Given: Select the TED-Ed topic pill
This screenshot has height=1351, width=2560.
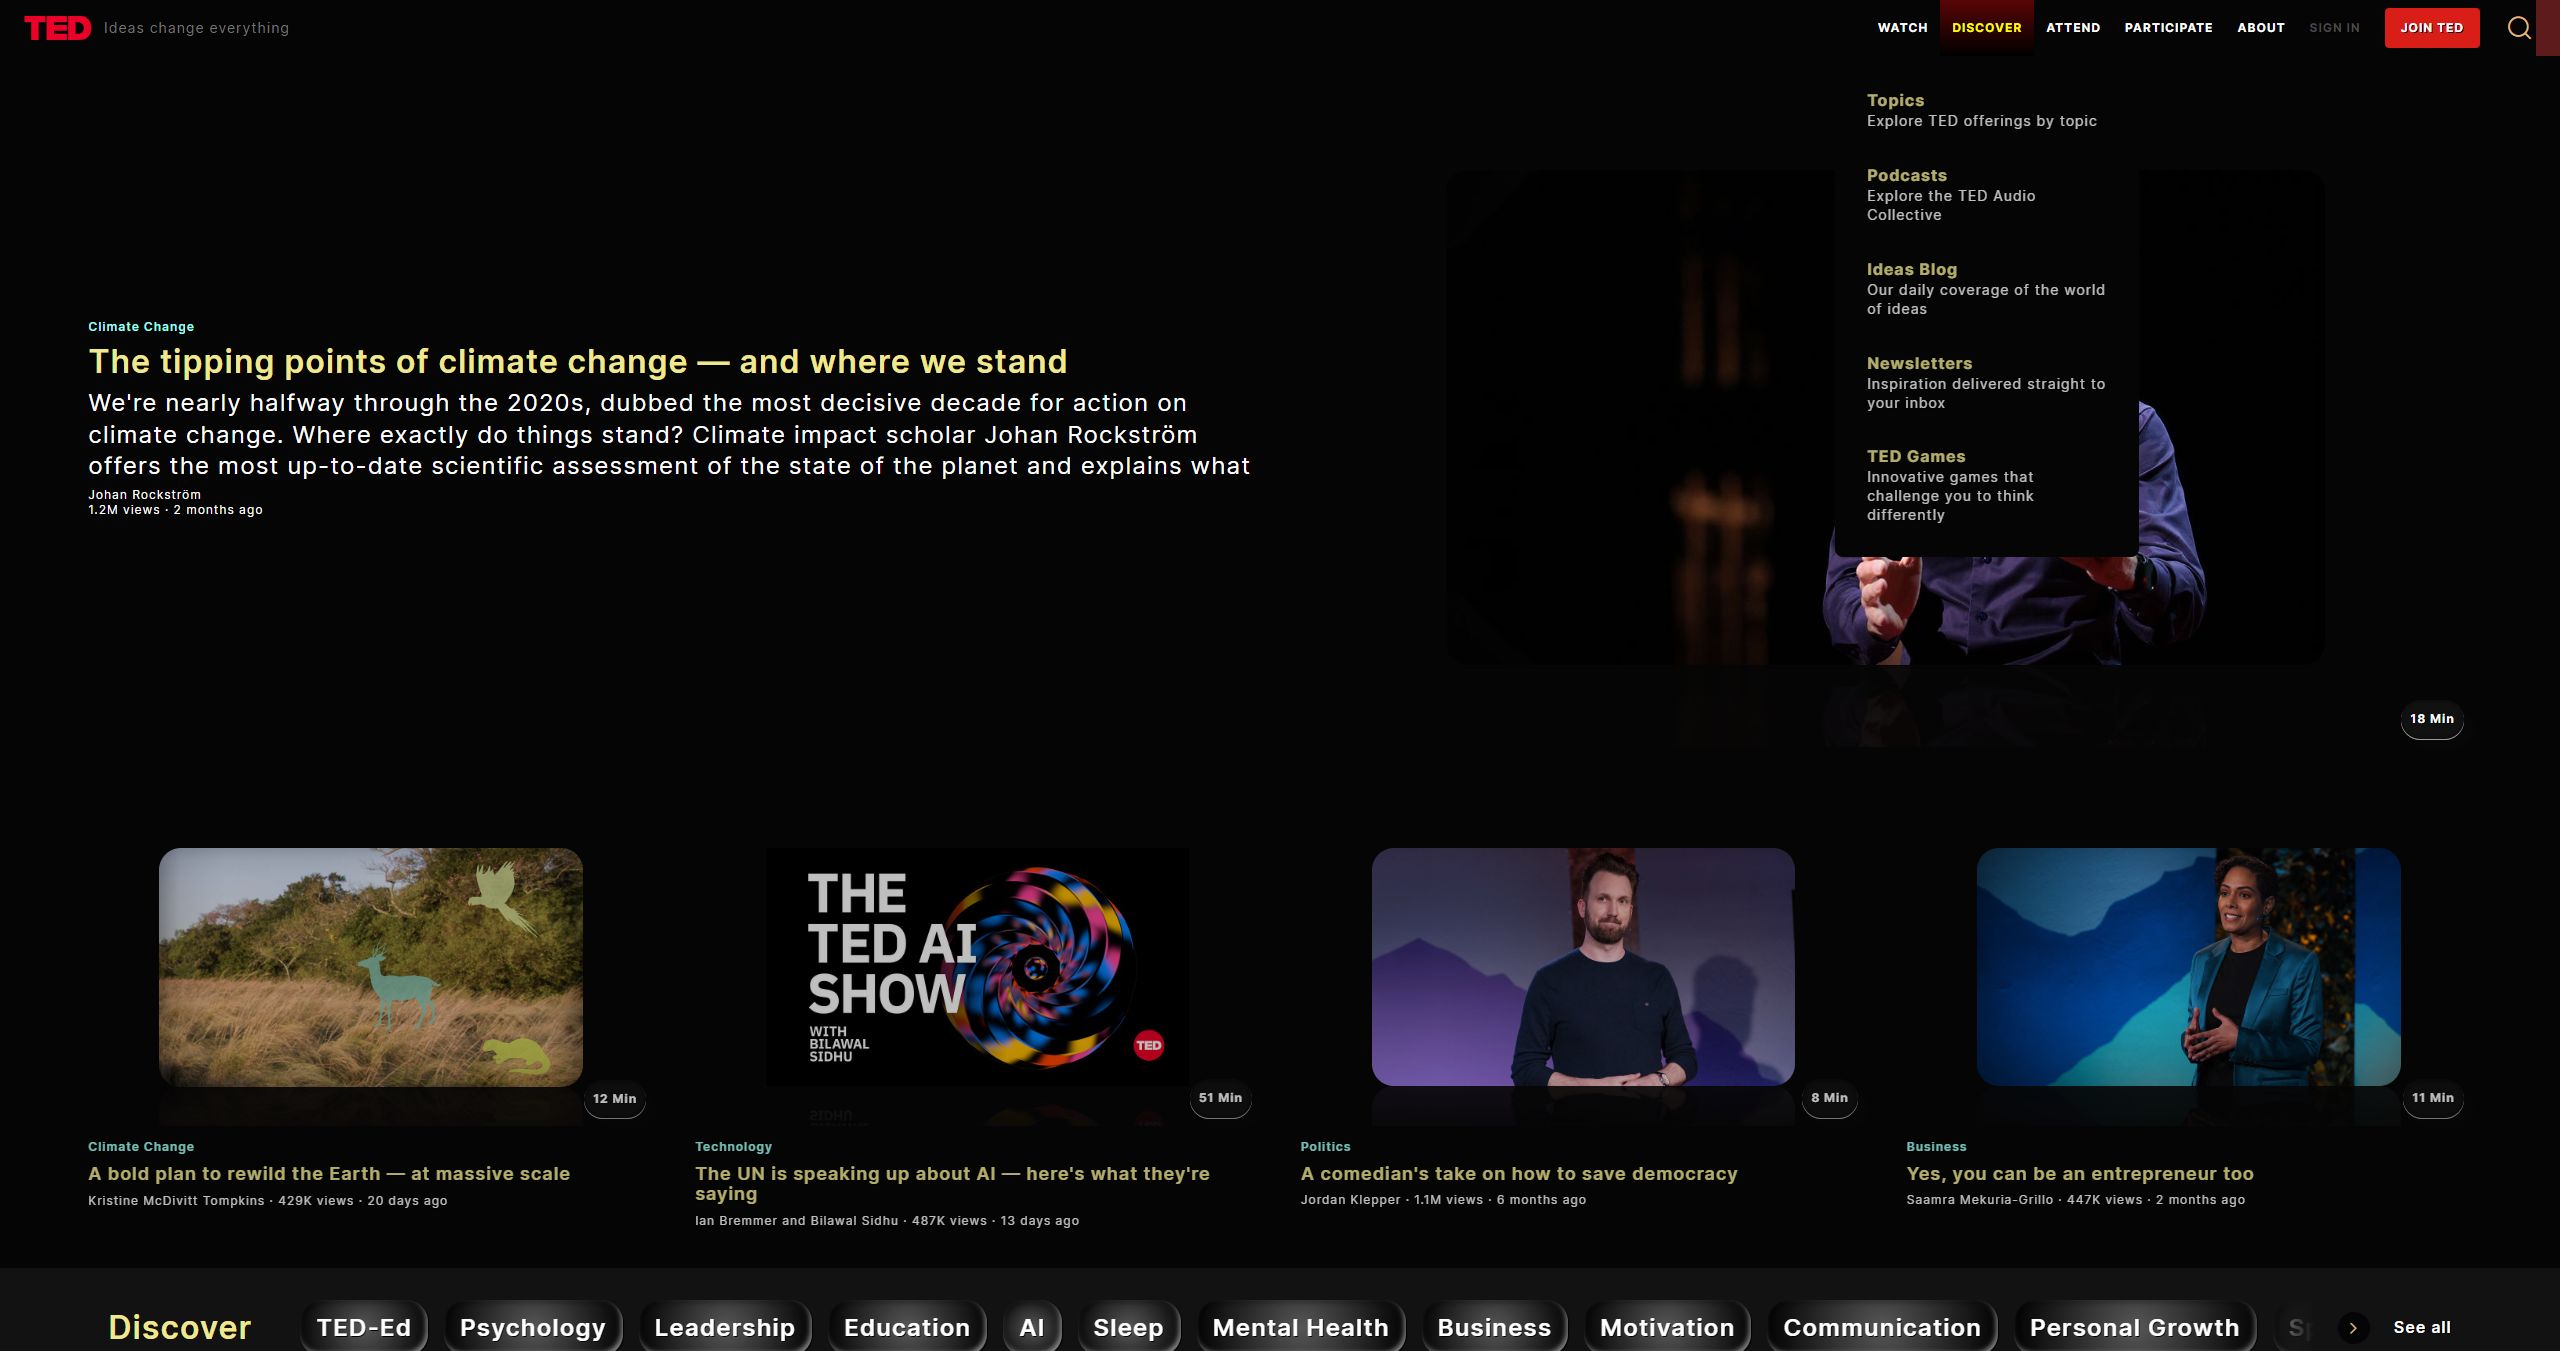Looking at the screenshot, I should 364,1327.
